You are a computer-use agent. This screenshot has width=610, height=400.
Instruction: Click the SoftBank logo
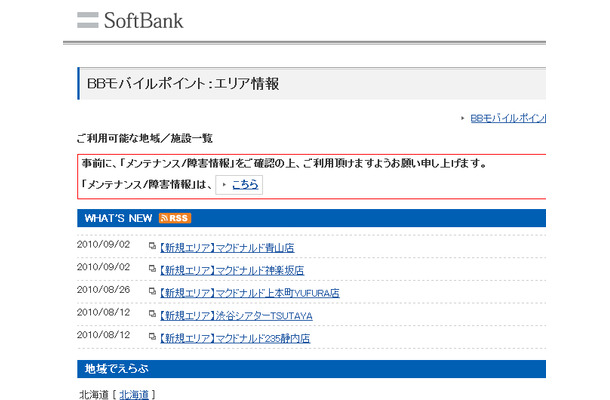130,20
